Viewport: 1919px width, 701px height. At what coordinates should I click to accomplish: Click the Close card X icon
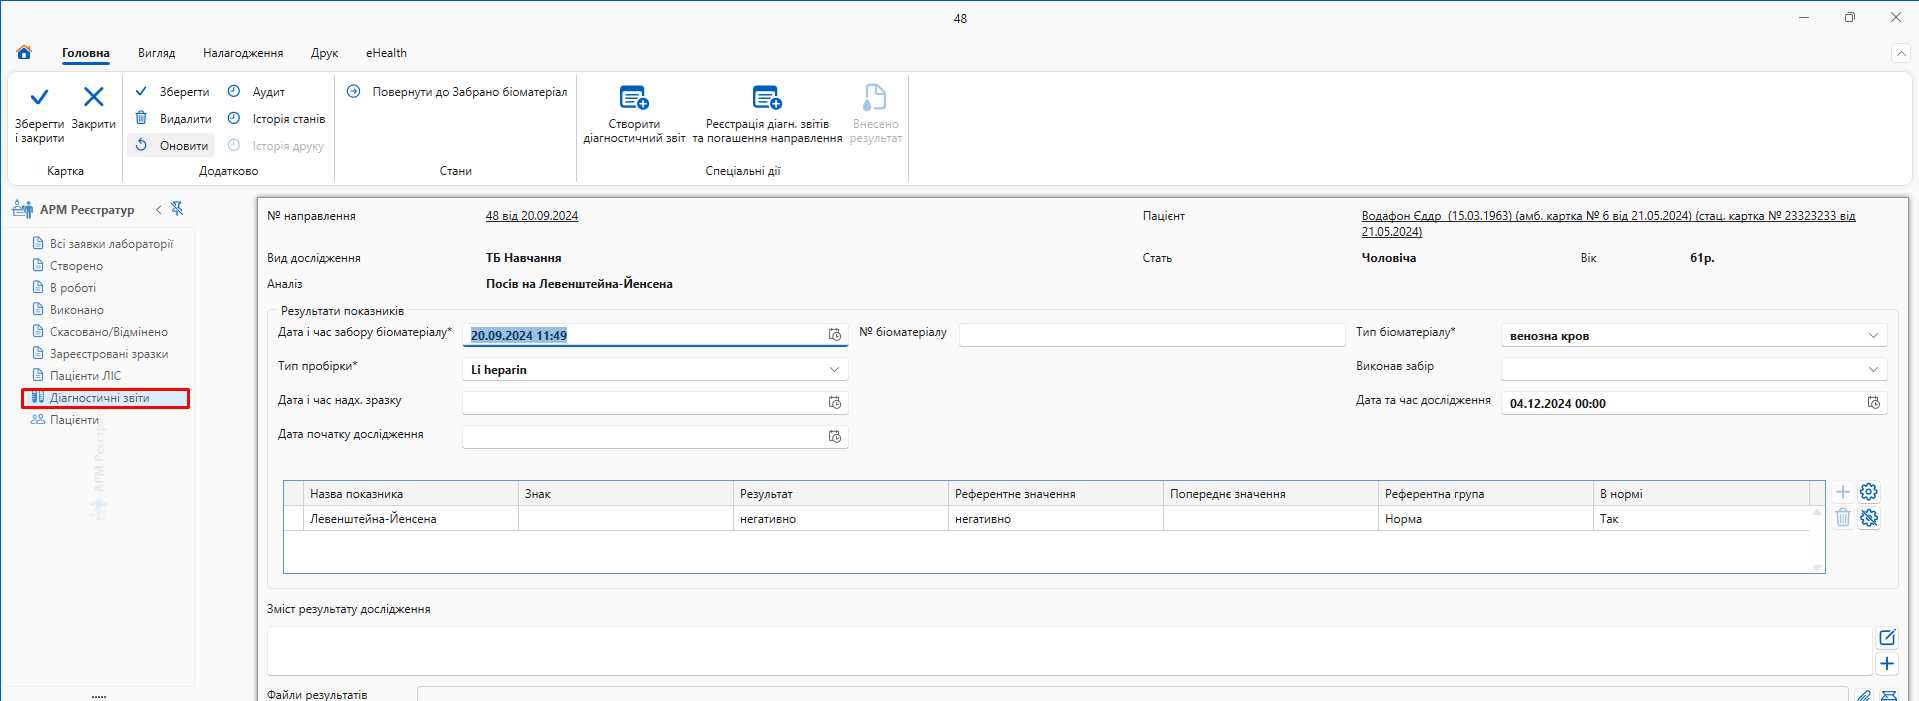pos(93,97)
